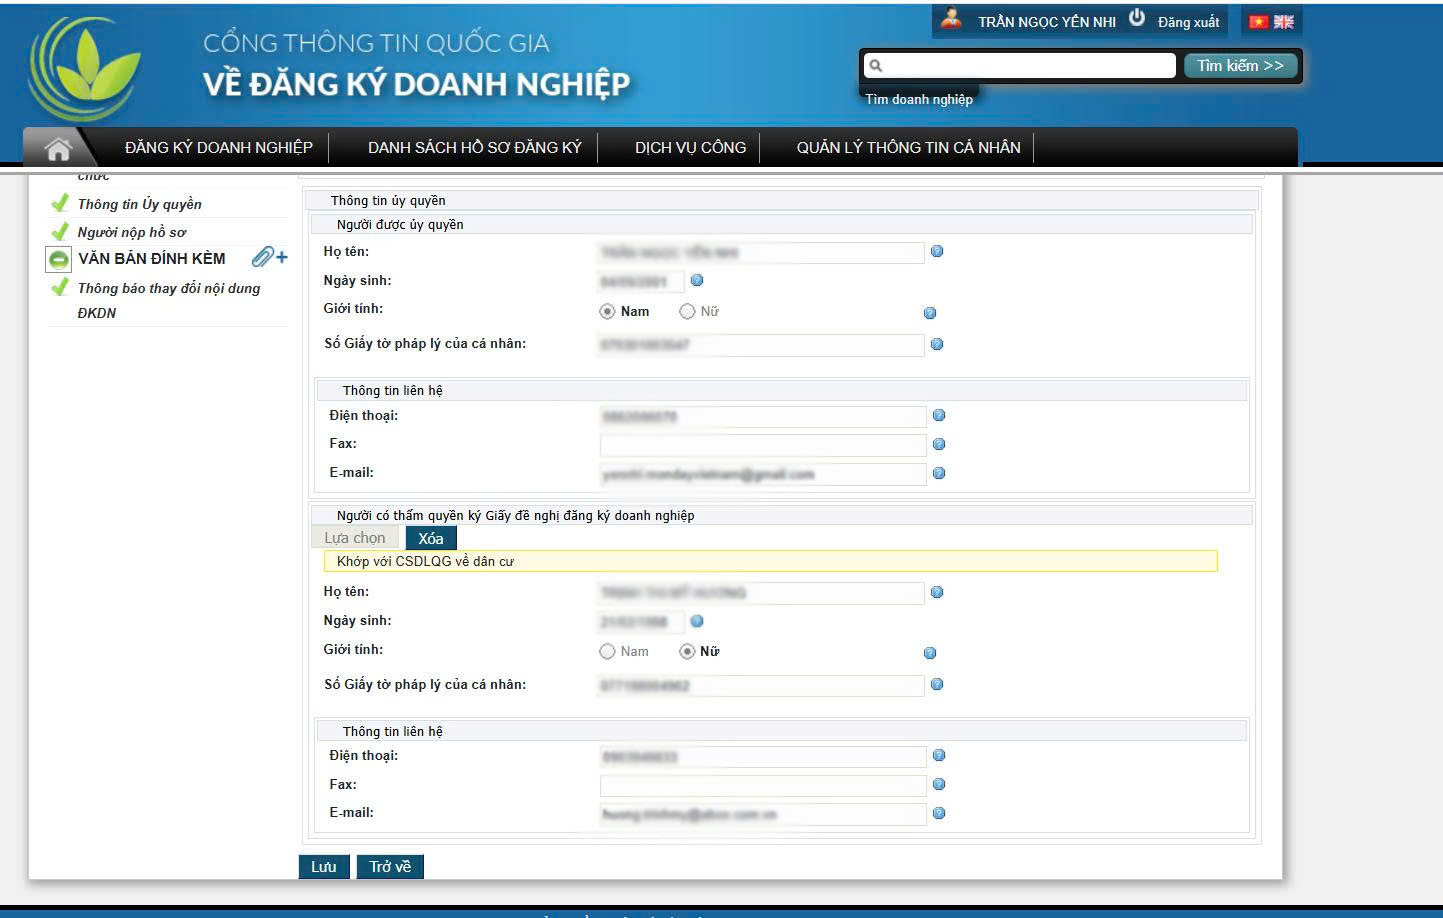
Task: Click the home icon in navigation bar
Action: 59,149
